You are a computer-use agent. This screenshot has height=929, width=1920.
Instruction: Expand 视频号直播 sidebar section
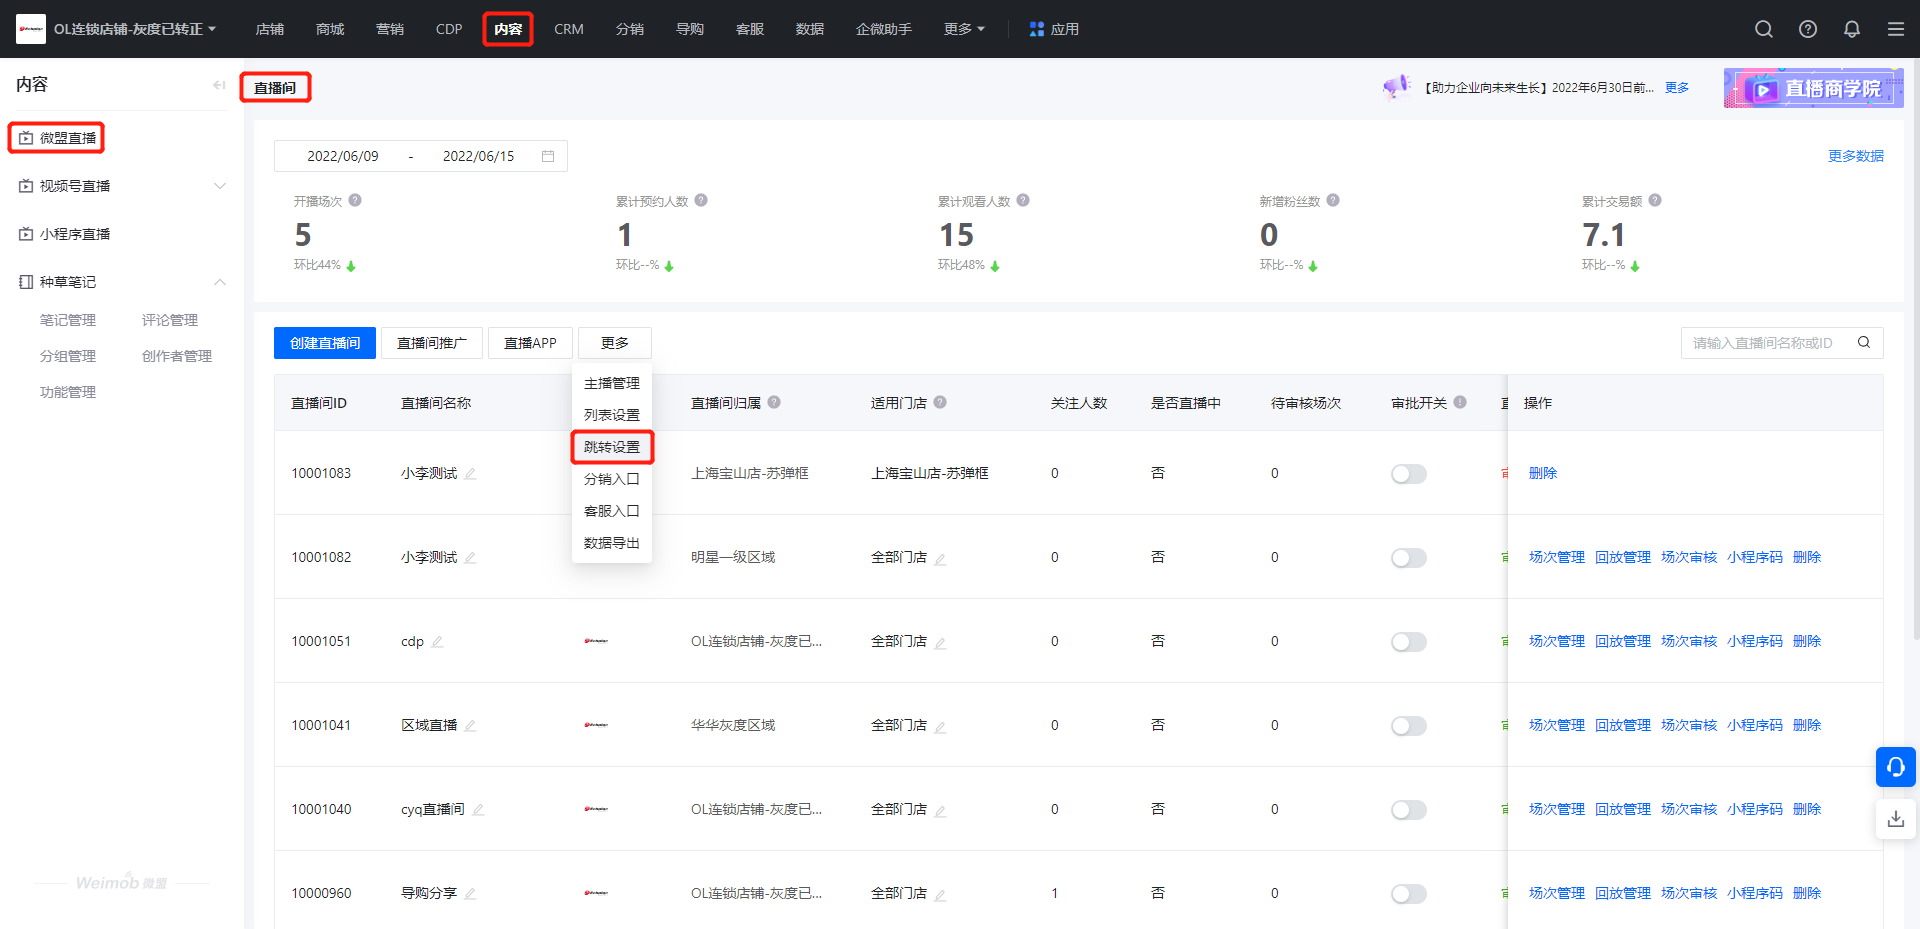click(220, 186)
